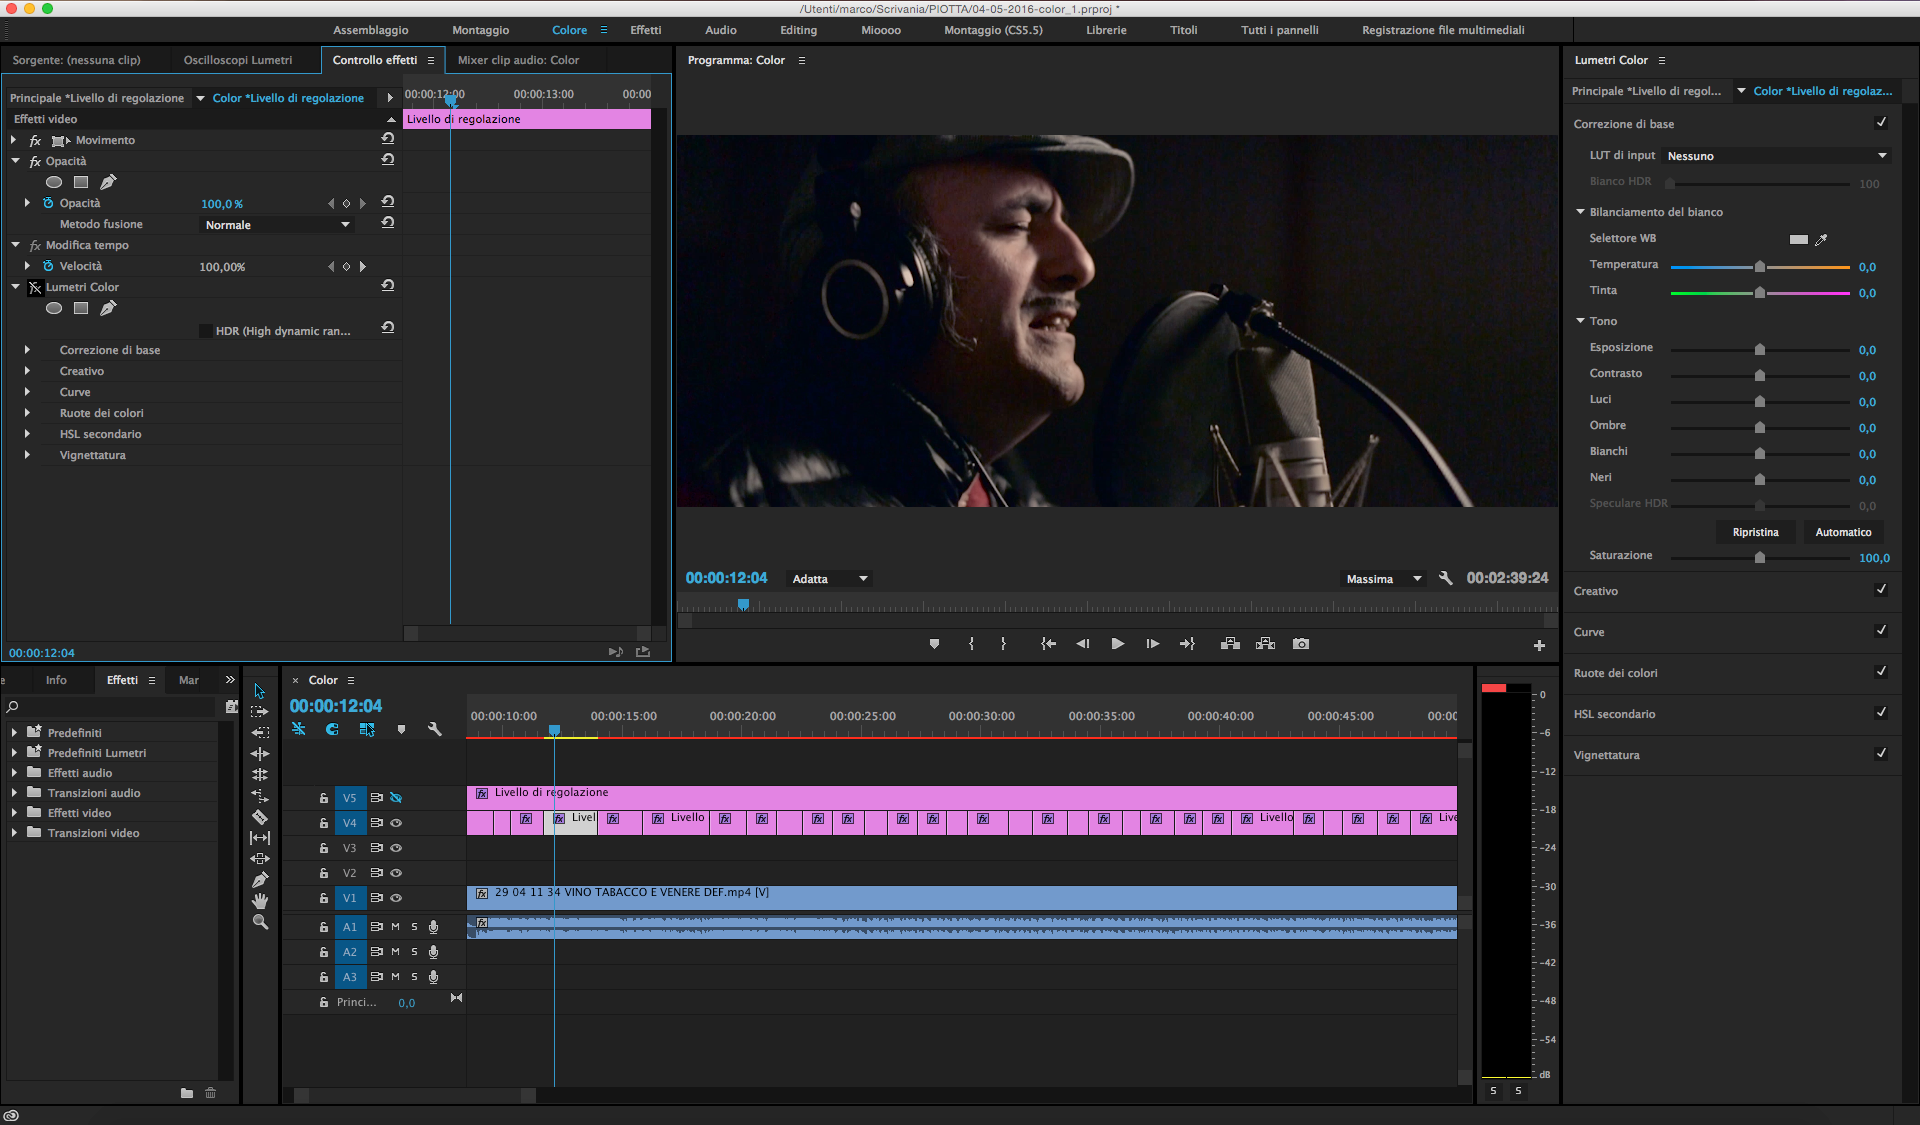This screenshot has width=1920, height=1125.
Task: Click the Lift button
Action: [1231, 644]
